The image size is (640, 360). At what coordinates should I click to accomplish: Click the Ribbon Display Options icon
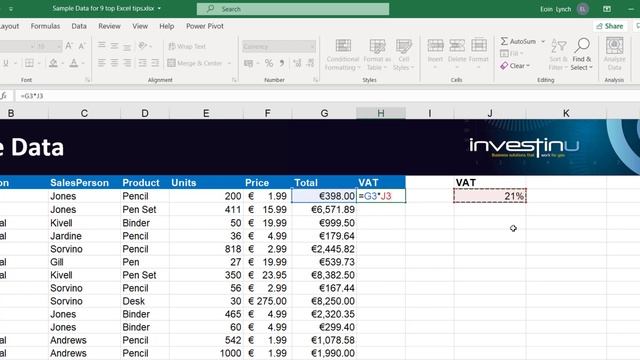607,9
